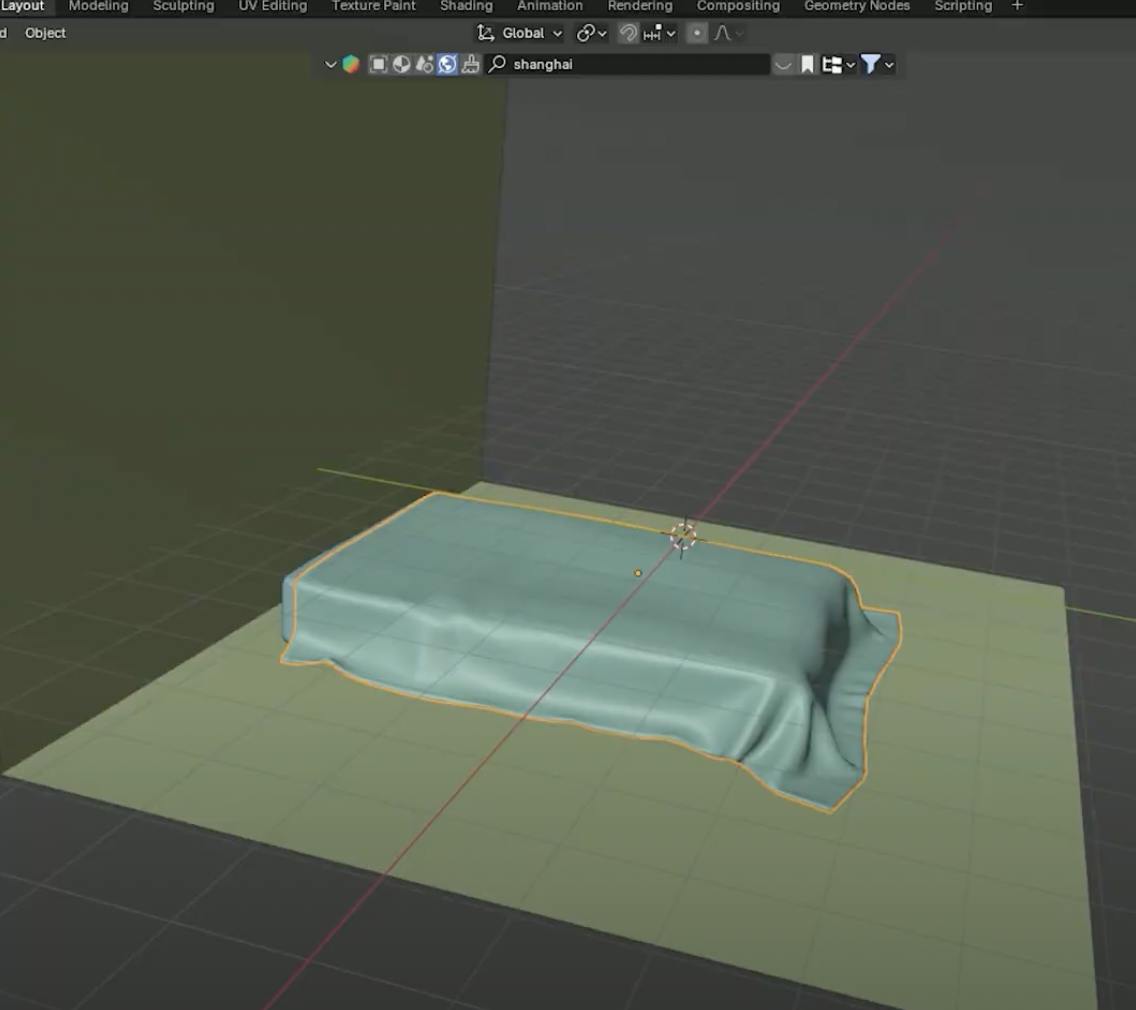Viewport: 1136px width, 1010px height.
Task: Select the brush asset filter icon
Action: coord(470,64)
